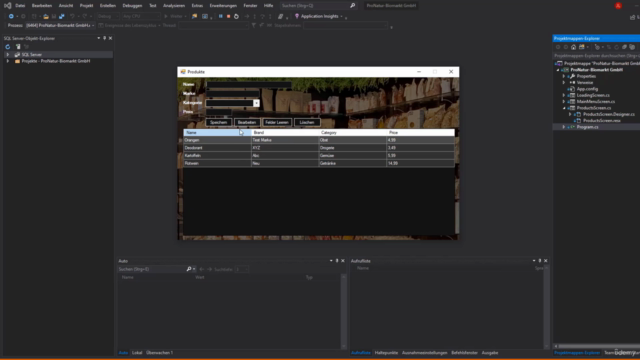The height and width of the screenshot is (360, 640).
Task: Open the Datei menu
Action: click(x=20, y=6)
